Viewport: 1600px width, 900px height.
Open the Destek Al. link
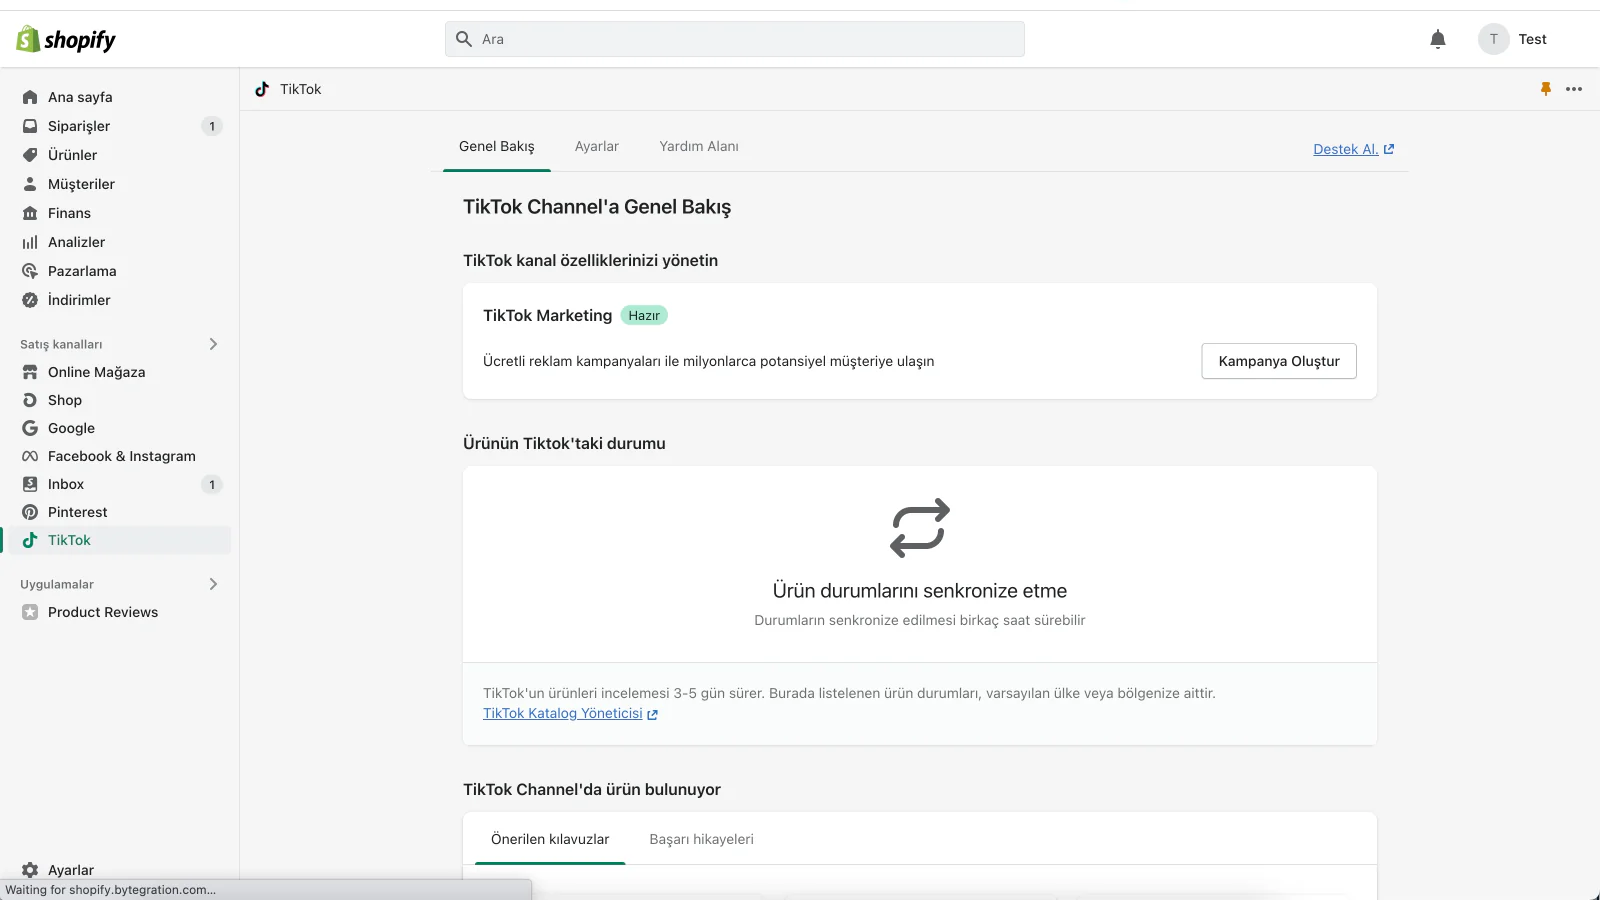click(x=1354, y=149)
